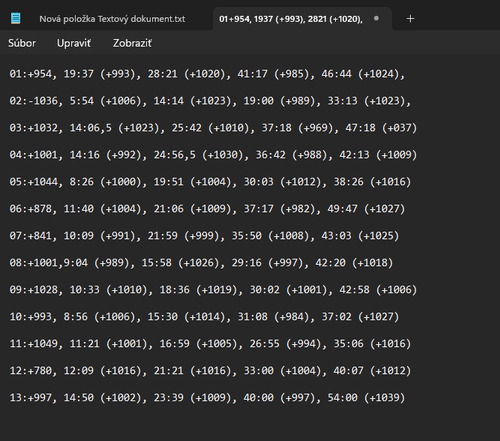Click on 09:+1028 text
This screenshot has width=500, height=441.
(x=34, y=290)
